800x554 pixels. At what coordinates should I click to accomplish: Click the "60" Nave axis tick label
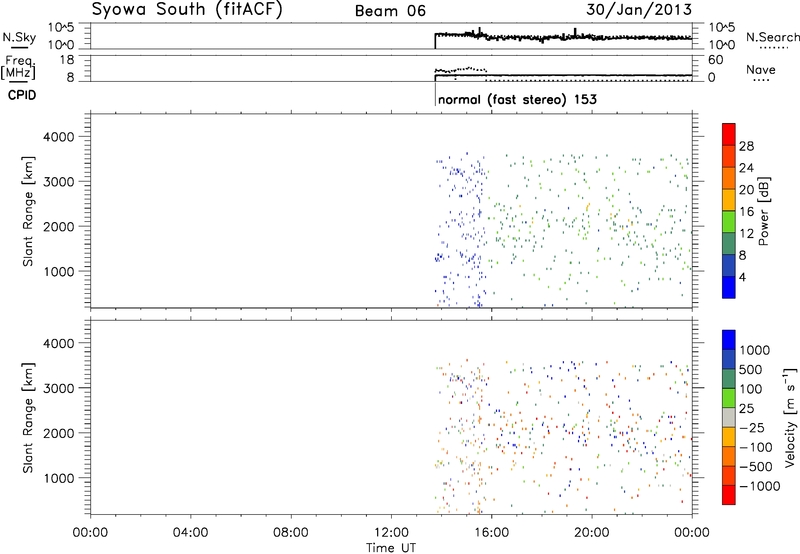pyautogui.click(x=715, y=60)
